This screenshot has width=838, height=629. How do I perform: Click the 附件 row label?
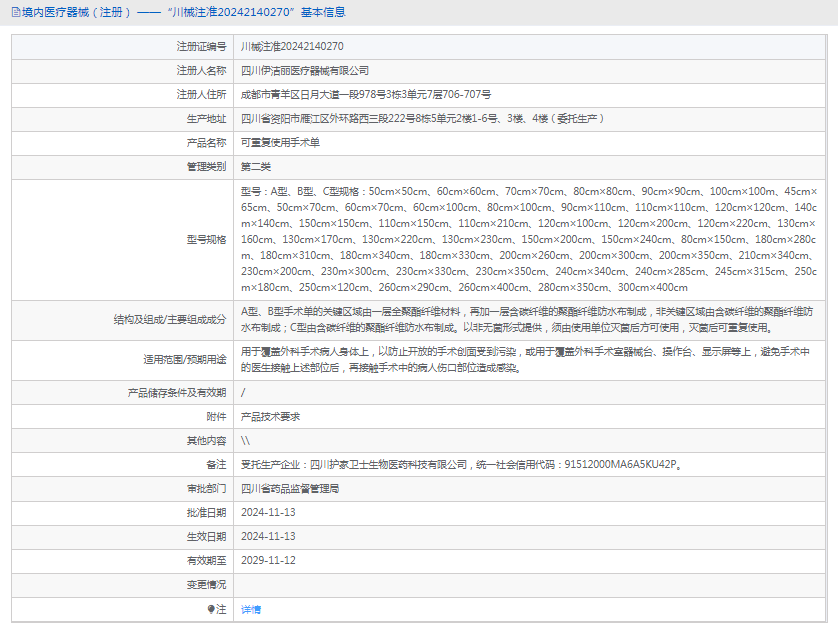(216, 417)
